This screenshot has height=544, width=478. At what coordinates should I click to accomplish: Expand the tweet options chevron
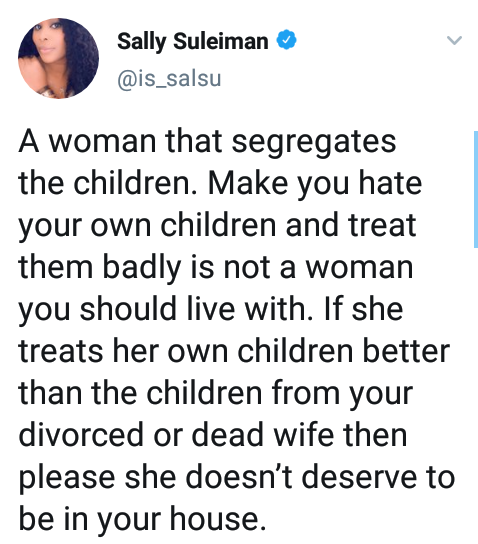click(x=454, y=40)
